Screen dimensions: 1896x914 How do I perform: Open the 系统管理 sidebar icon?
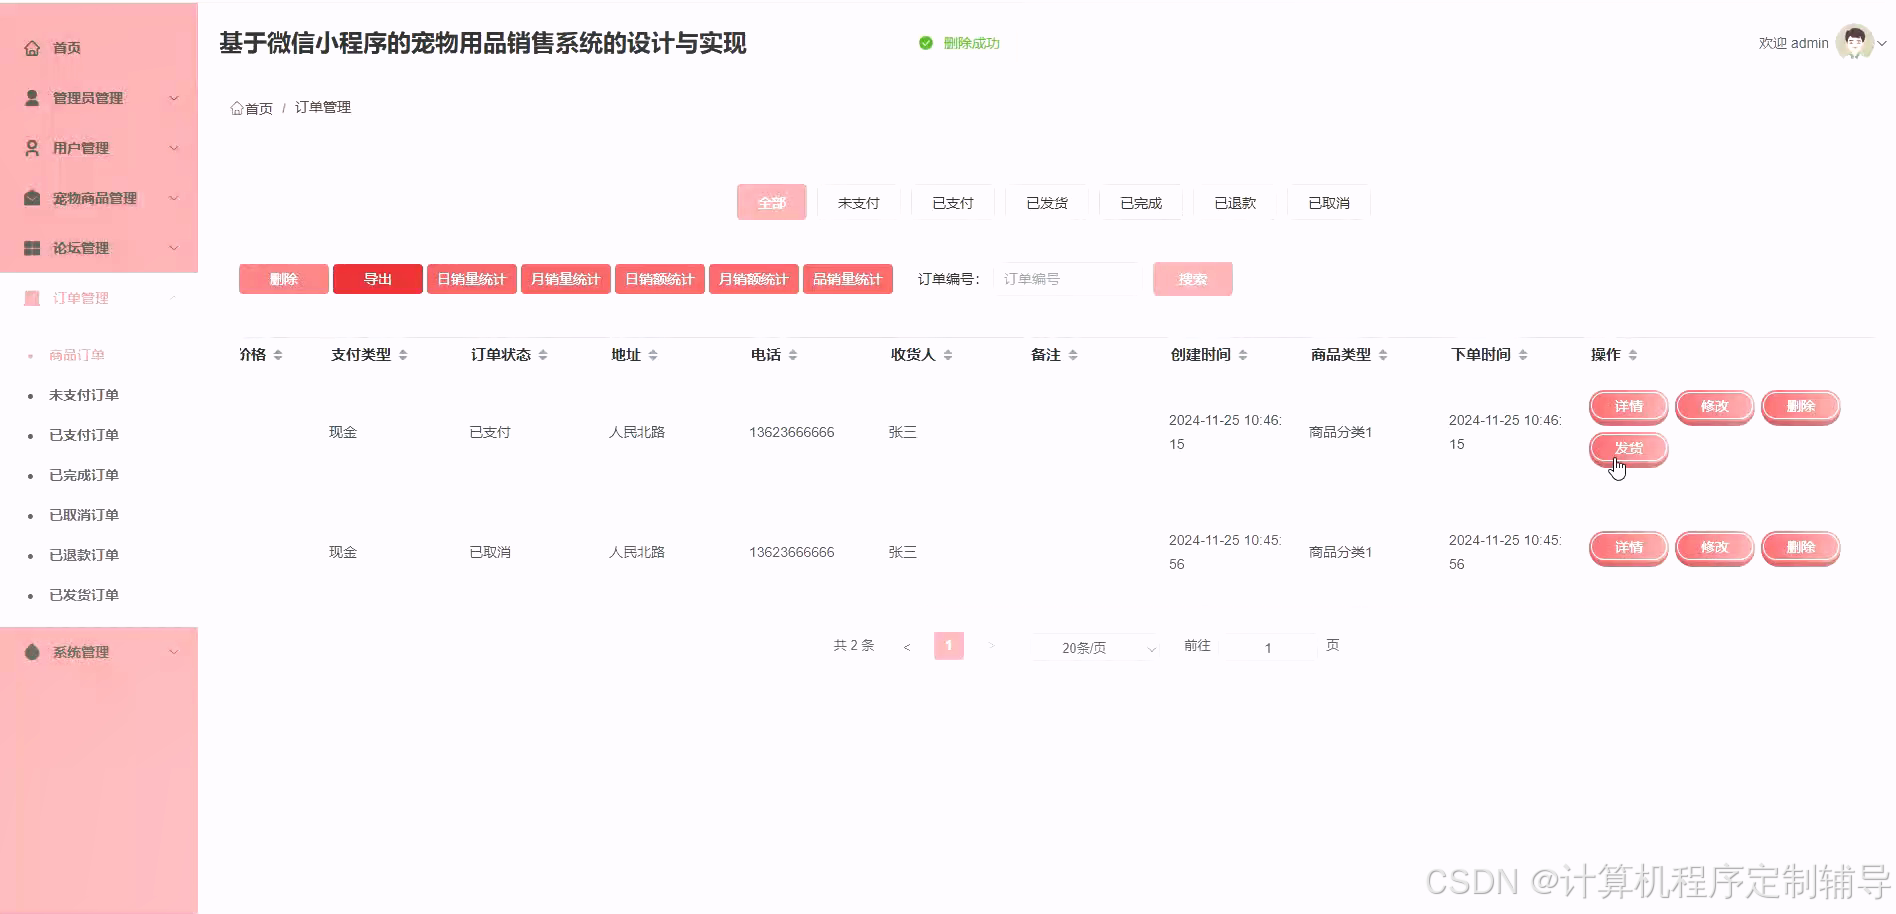click(31, 651)
